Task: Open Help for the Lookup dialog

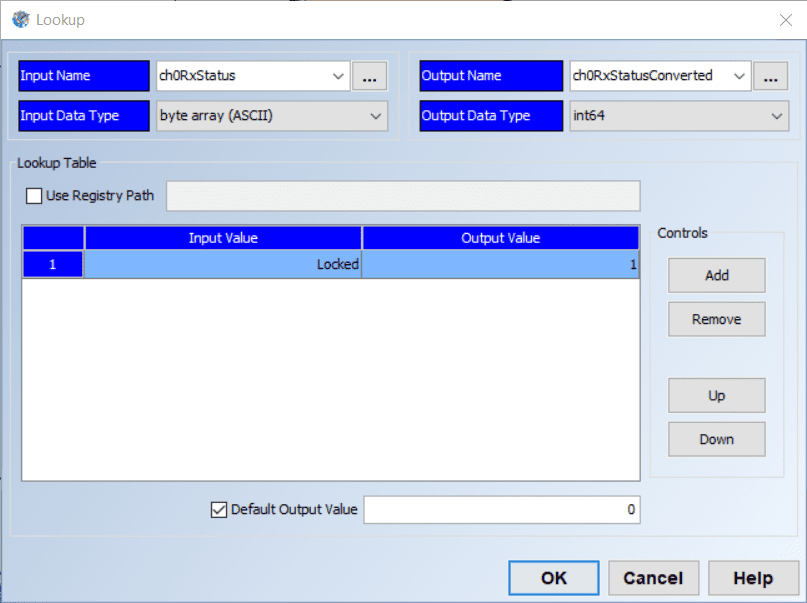Action: tap(753, 578)
